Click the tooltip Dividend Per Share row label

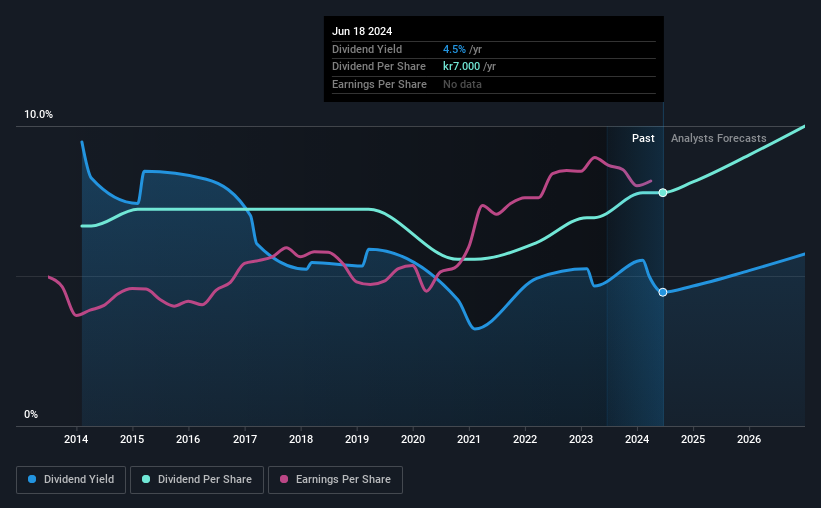coord(379,67)
